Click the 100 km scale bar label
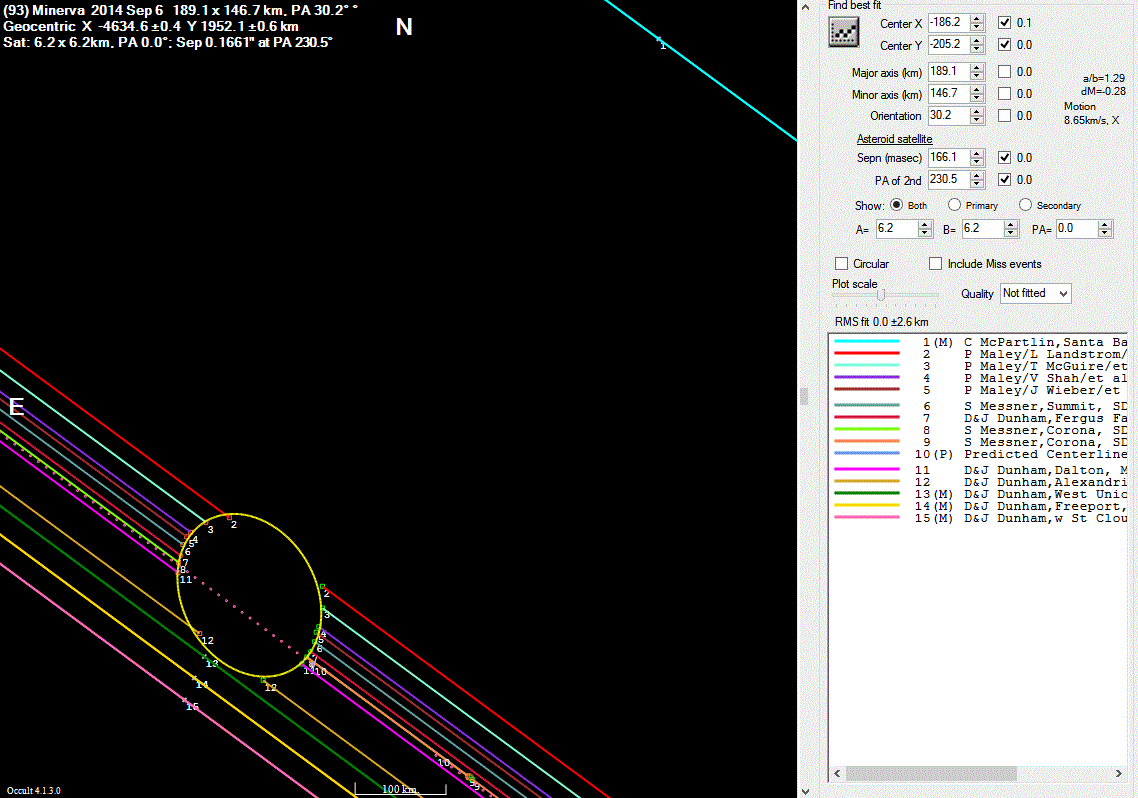The image size is (1138, 798). point(400,789)
